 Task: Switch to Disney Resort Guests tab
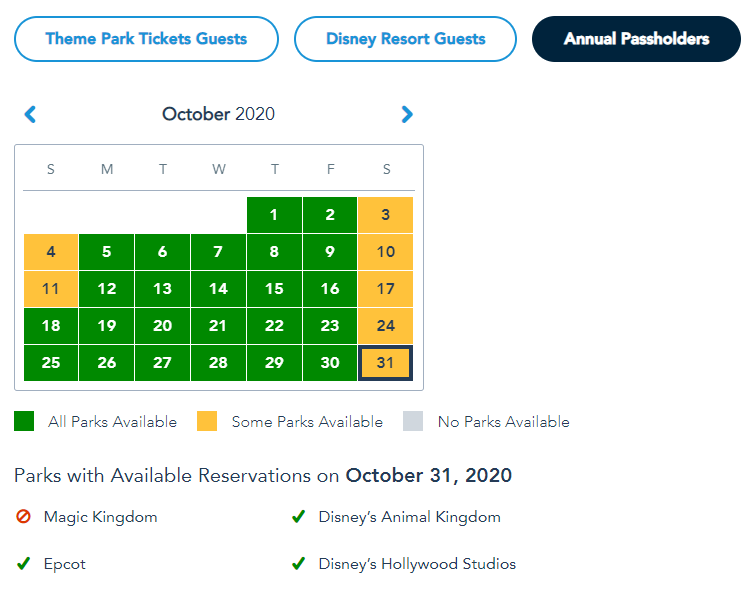point(405,39)
